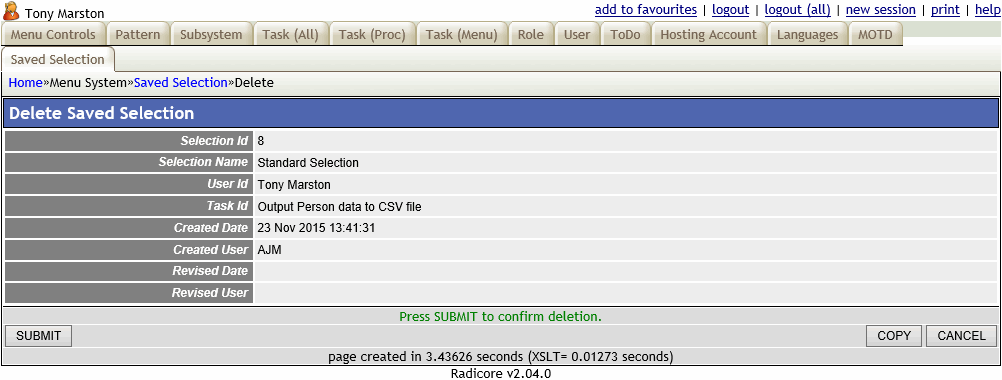Open the MOTD tab
The width and height of the screenshot is (1002, 380).
(875, 34)
